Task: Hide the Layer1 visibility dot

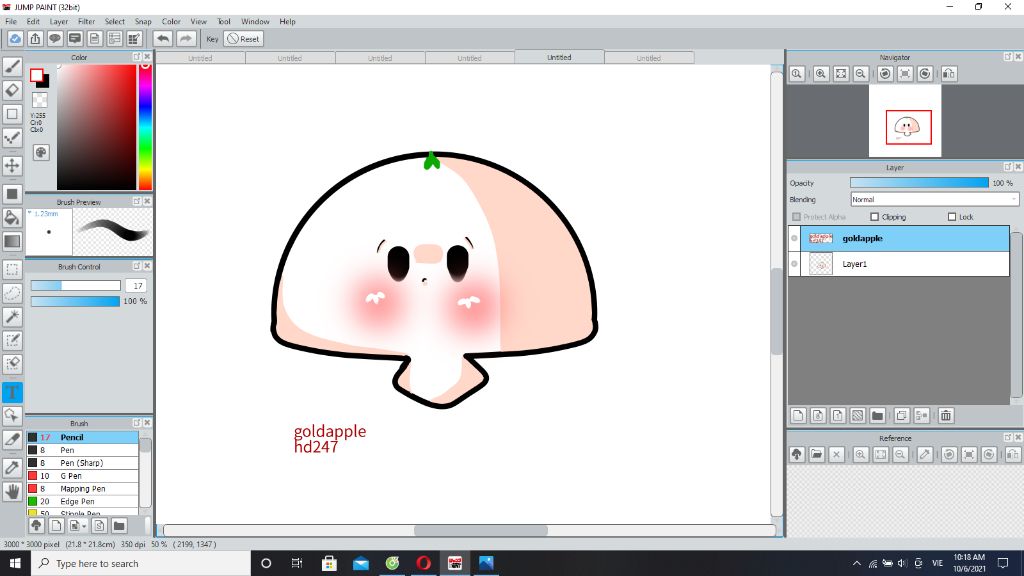Action: point(794,264)
